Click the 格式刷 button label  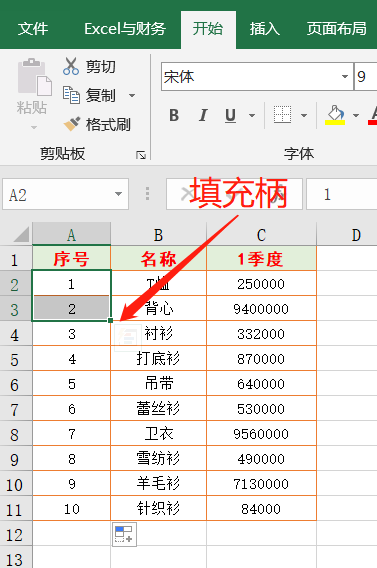(108, 125)
